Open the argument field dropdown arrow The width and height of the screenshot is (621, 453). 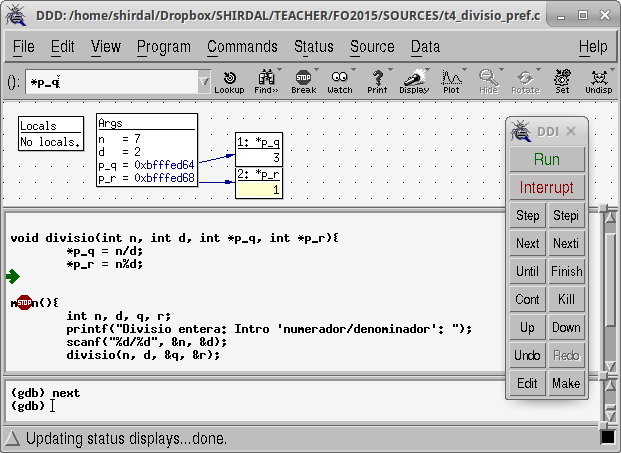204,83
